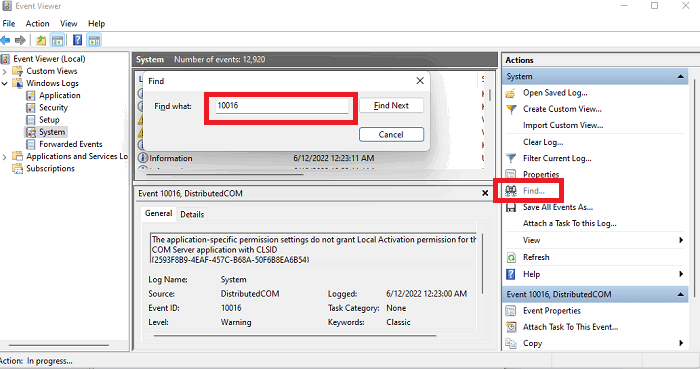Click the blue Help toolbar icon
The height and width of the screenshot is (369, 700).
pyautogui.click(x=77, y=40)
